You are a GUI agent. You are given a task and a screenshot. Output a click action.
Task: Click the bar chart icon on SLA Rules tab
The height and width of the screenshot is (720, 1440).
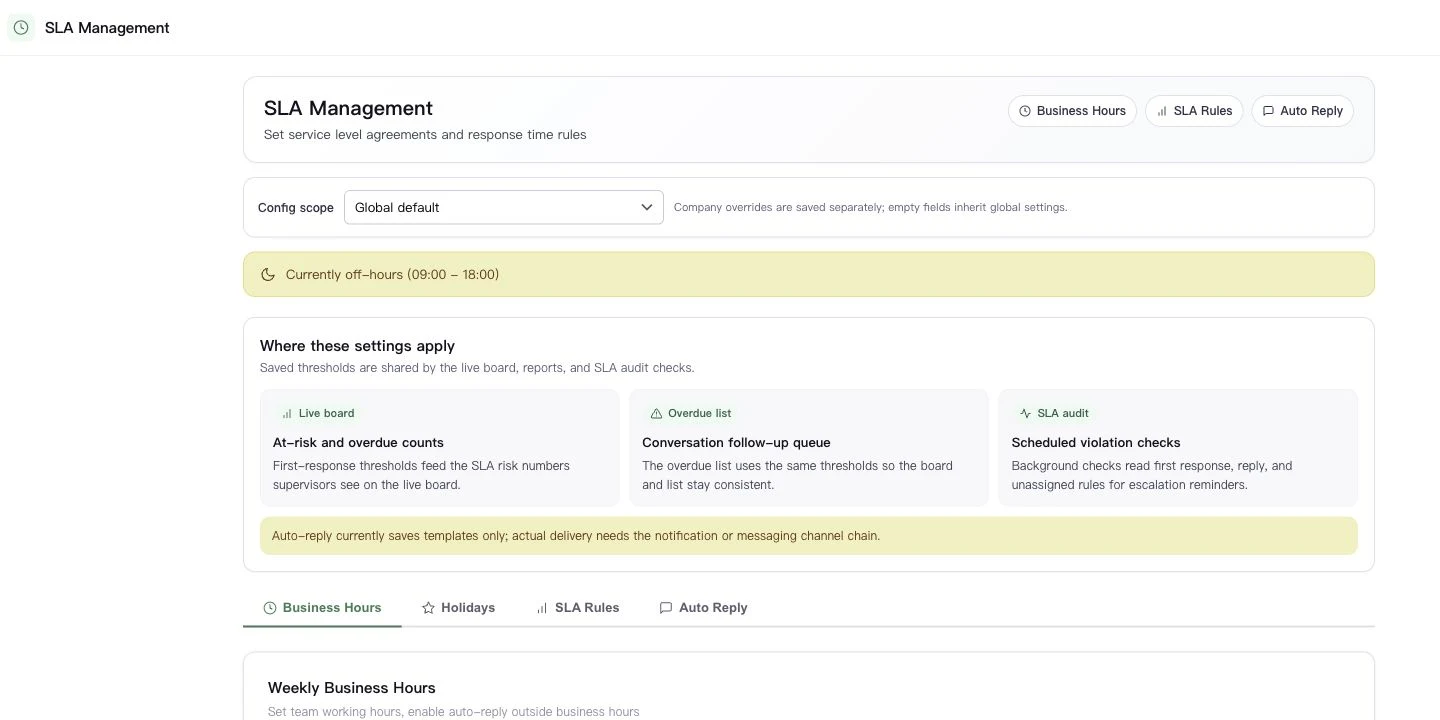coord(542,608)
